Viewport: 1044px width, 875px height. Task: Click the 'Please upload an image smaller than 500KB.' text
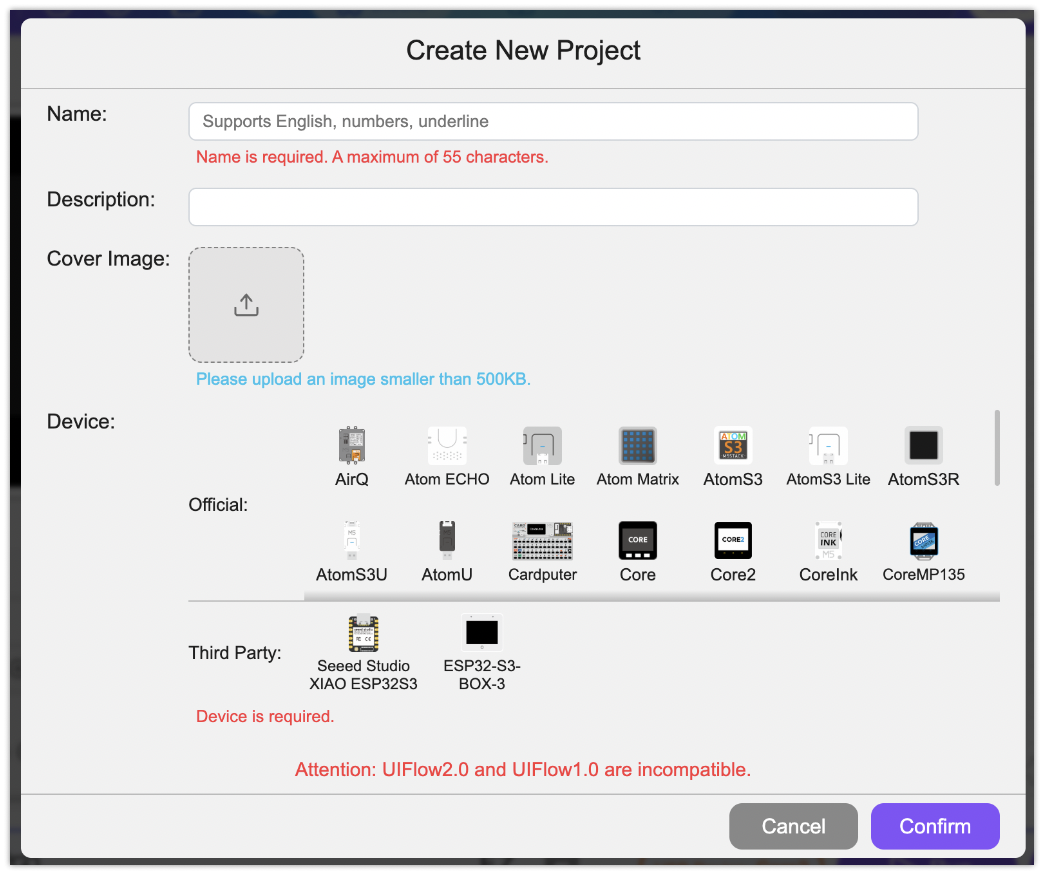coord(363,379)
